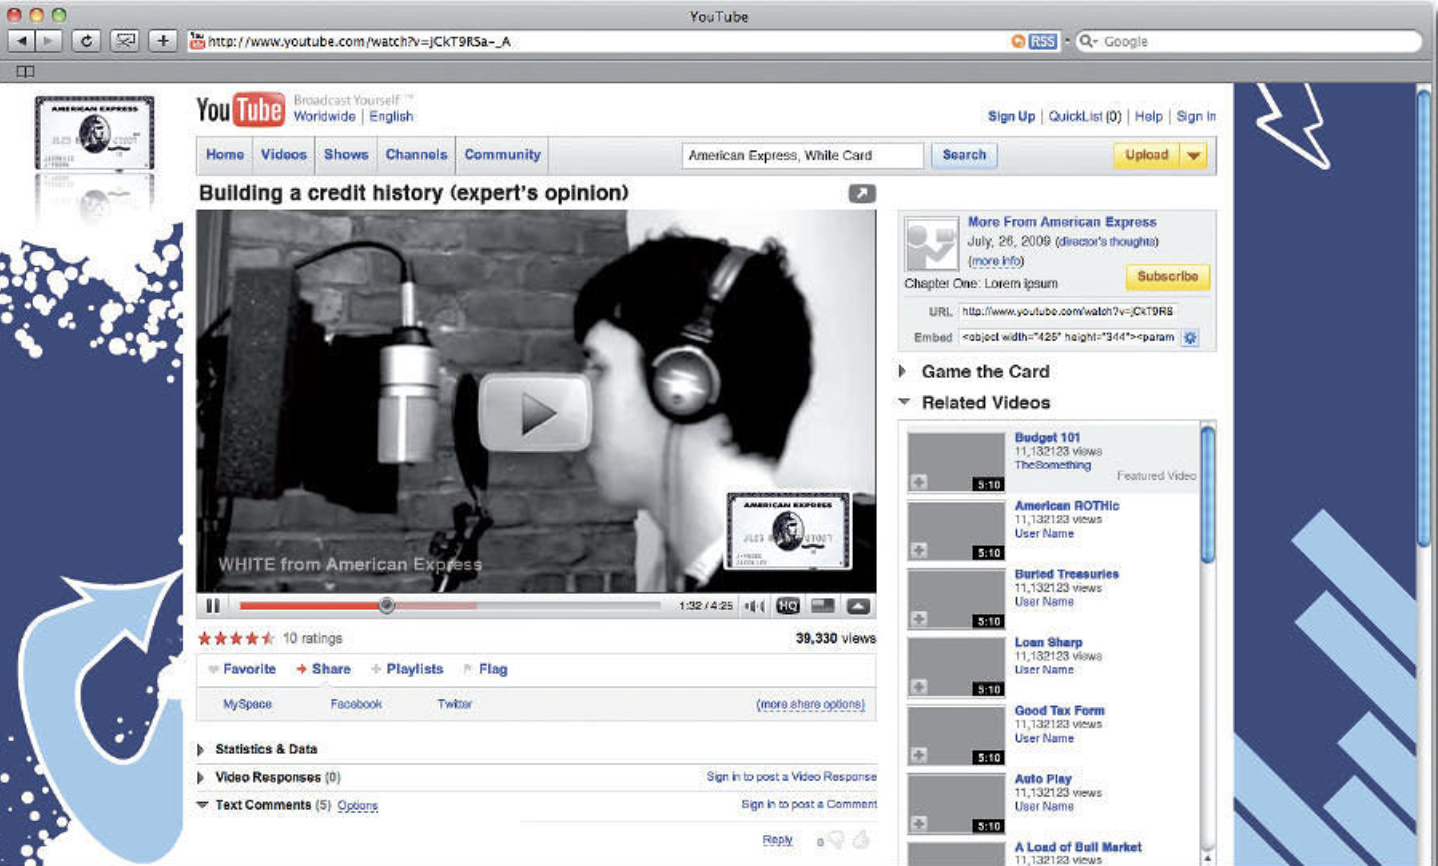Click the plus add bookmark button
This screenshot has width=1438, height=866.
(x=163, y=41)
